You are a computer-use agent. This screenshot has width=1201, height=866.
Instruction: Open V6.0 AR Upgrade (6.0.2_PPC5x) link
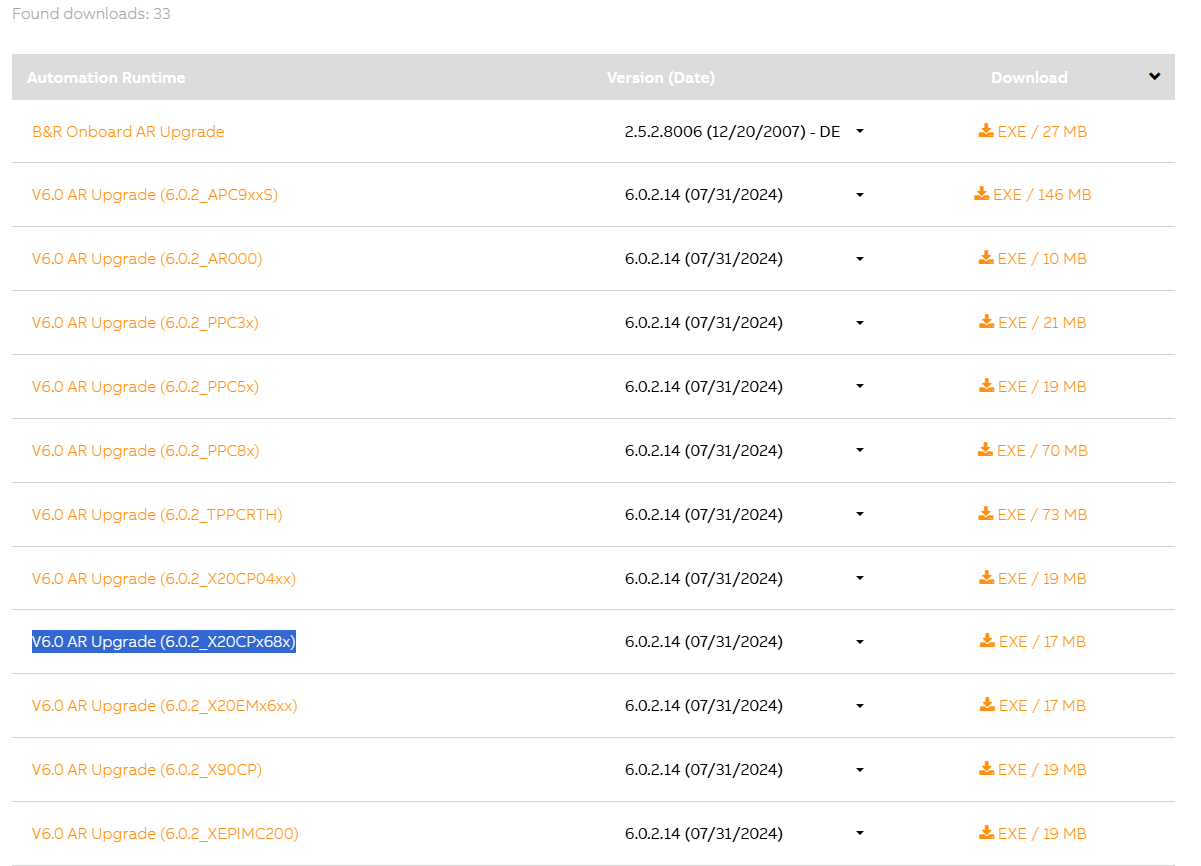[x=145, y=386]
